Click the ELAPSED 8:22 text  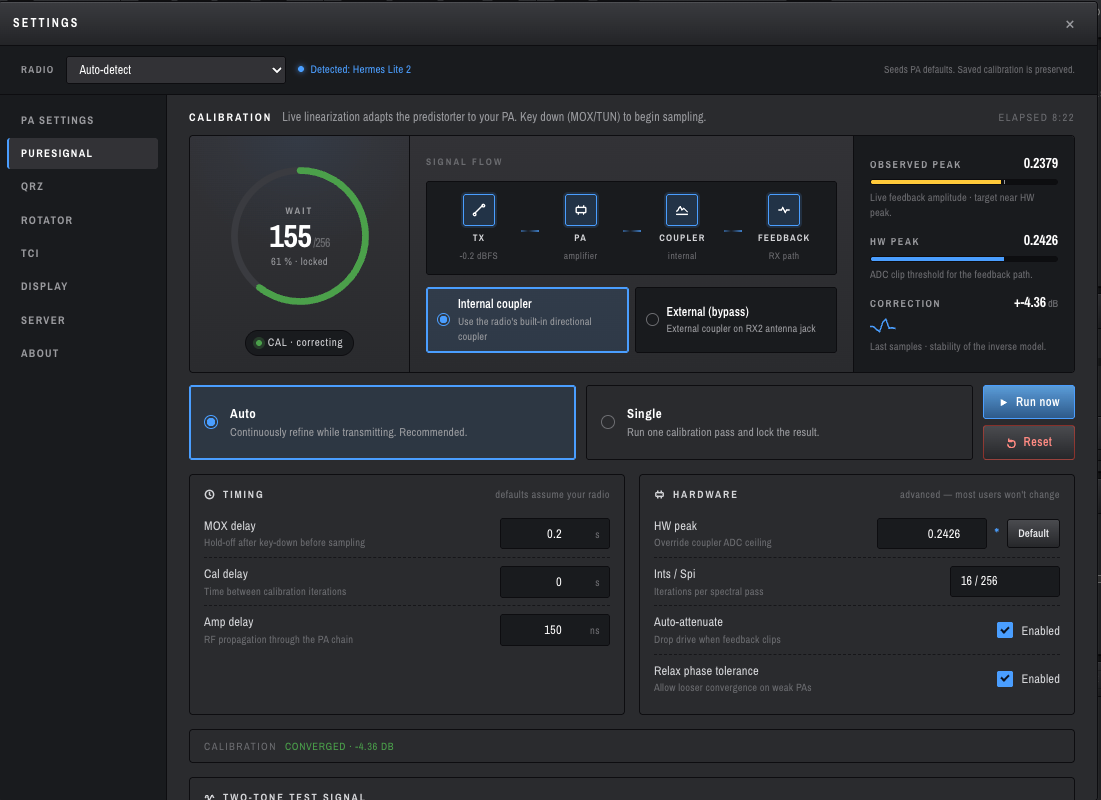click(1036, 117)
